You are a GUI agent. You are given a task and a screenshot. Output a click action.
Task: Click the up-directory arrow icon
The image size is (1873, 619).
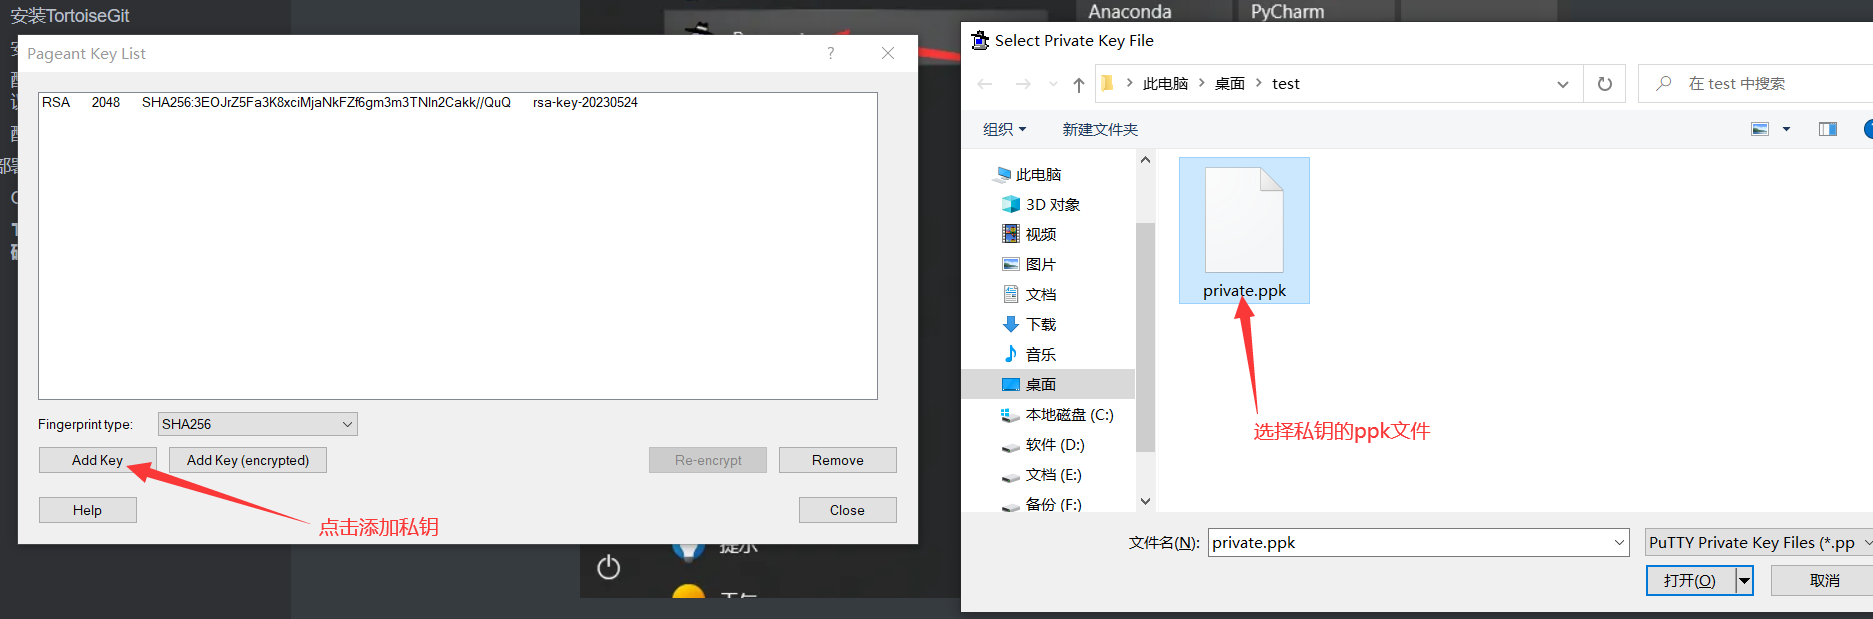click(1078, 85)
